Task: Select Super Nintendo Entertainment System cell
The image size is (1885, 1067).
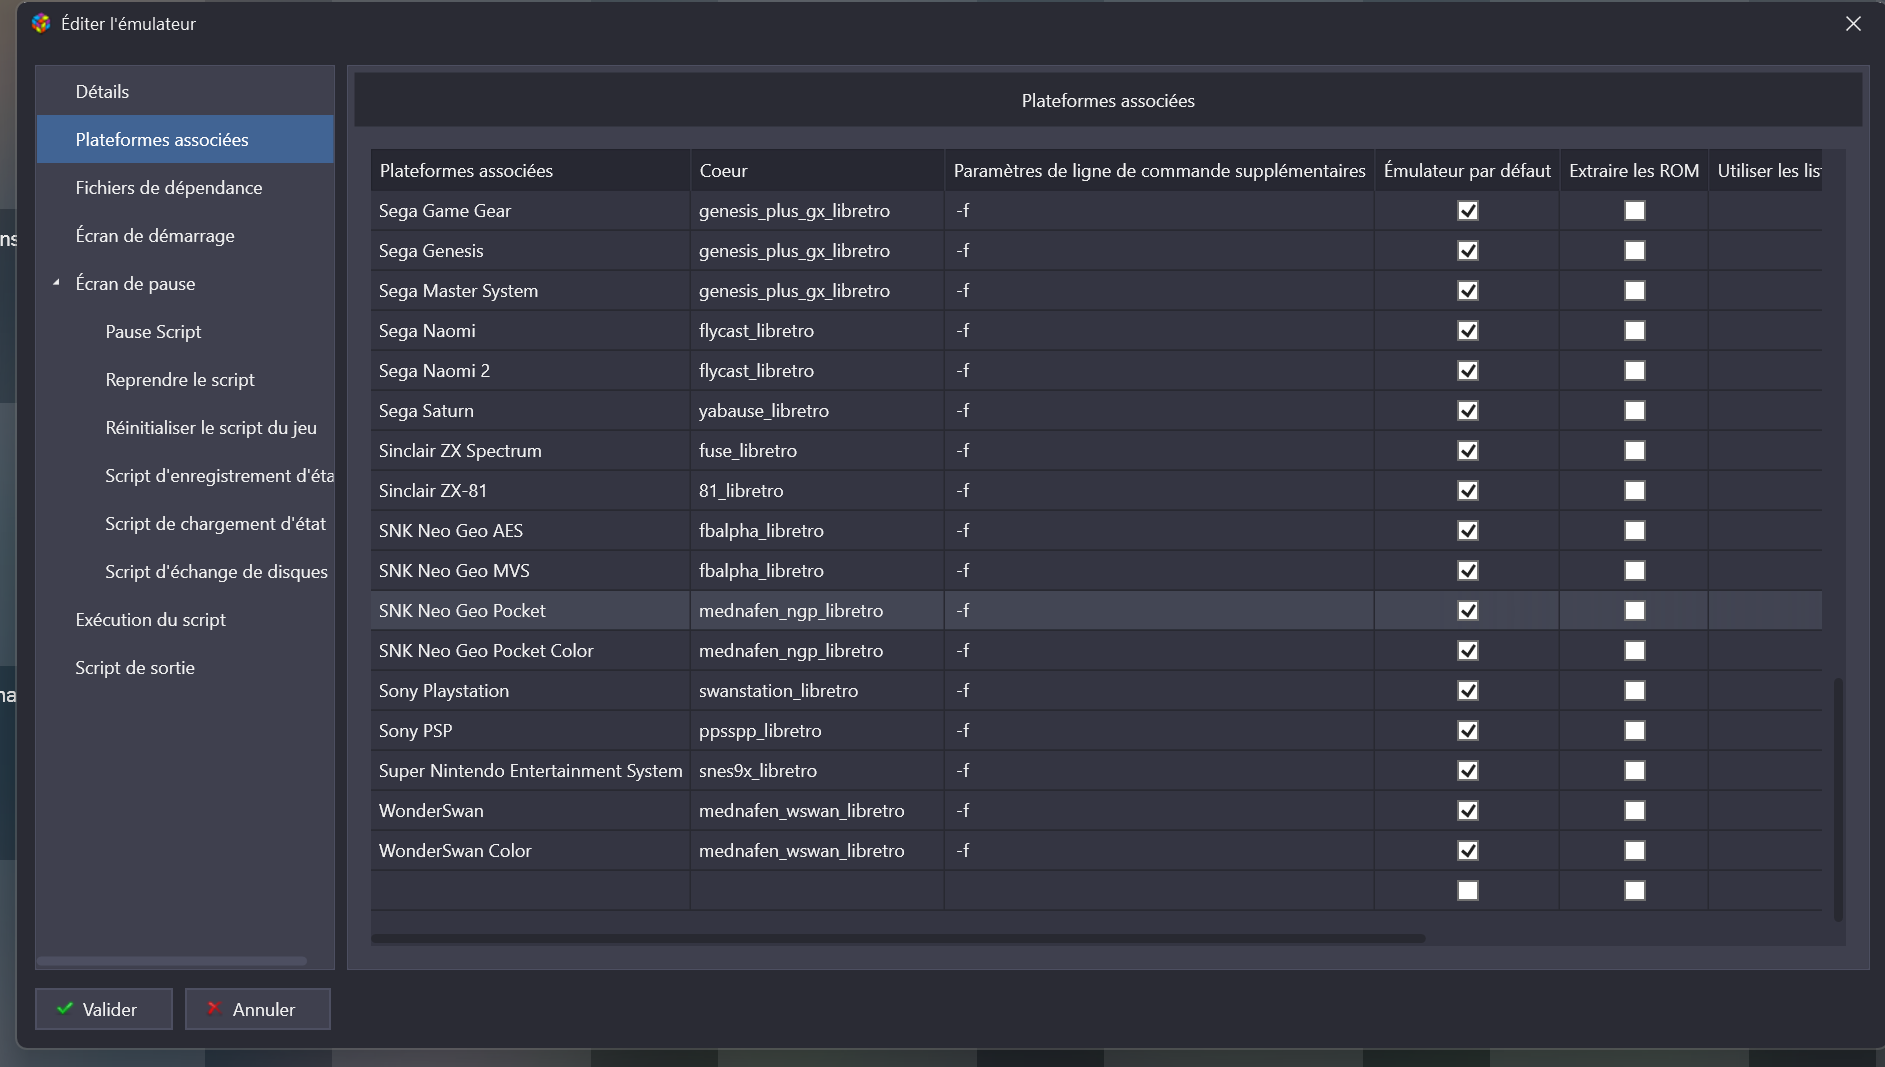Action: 530,770
